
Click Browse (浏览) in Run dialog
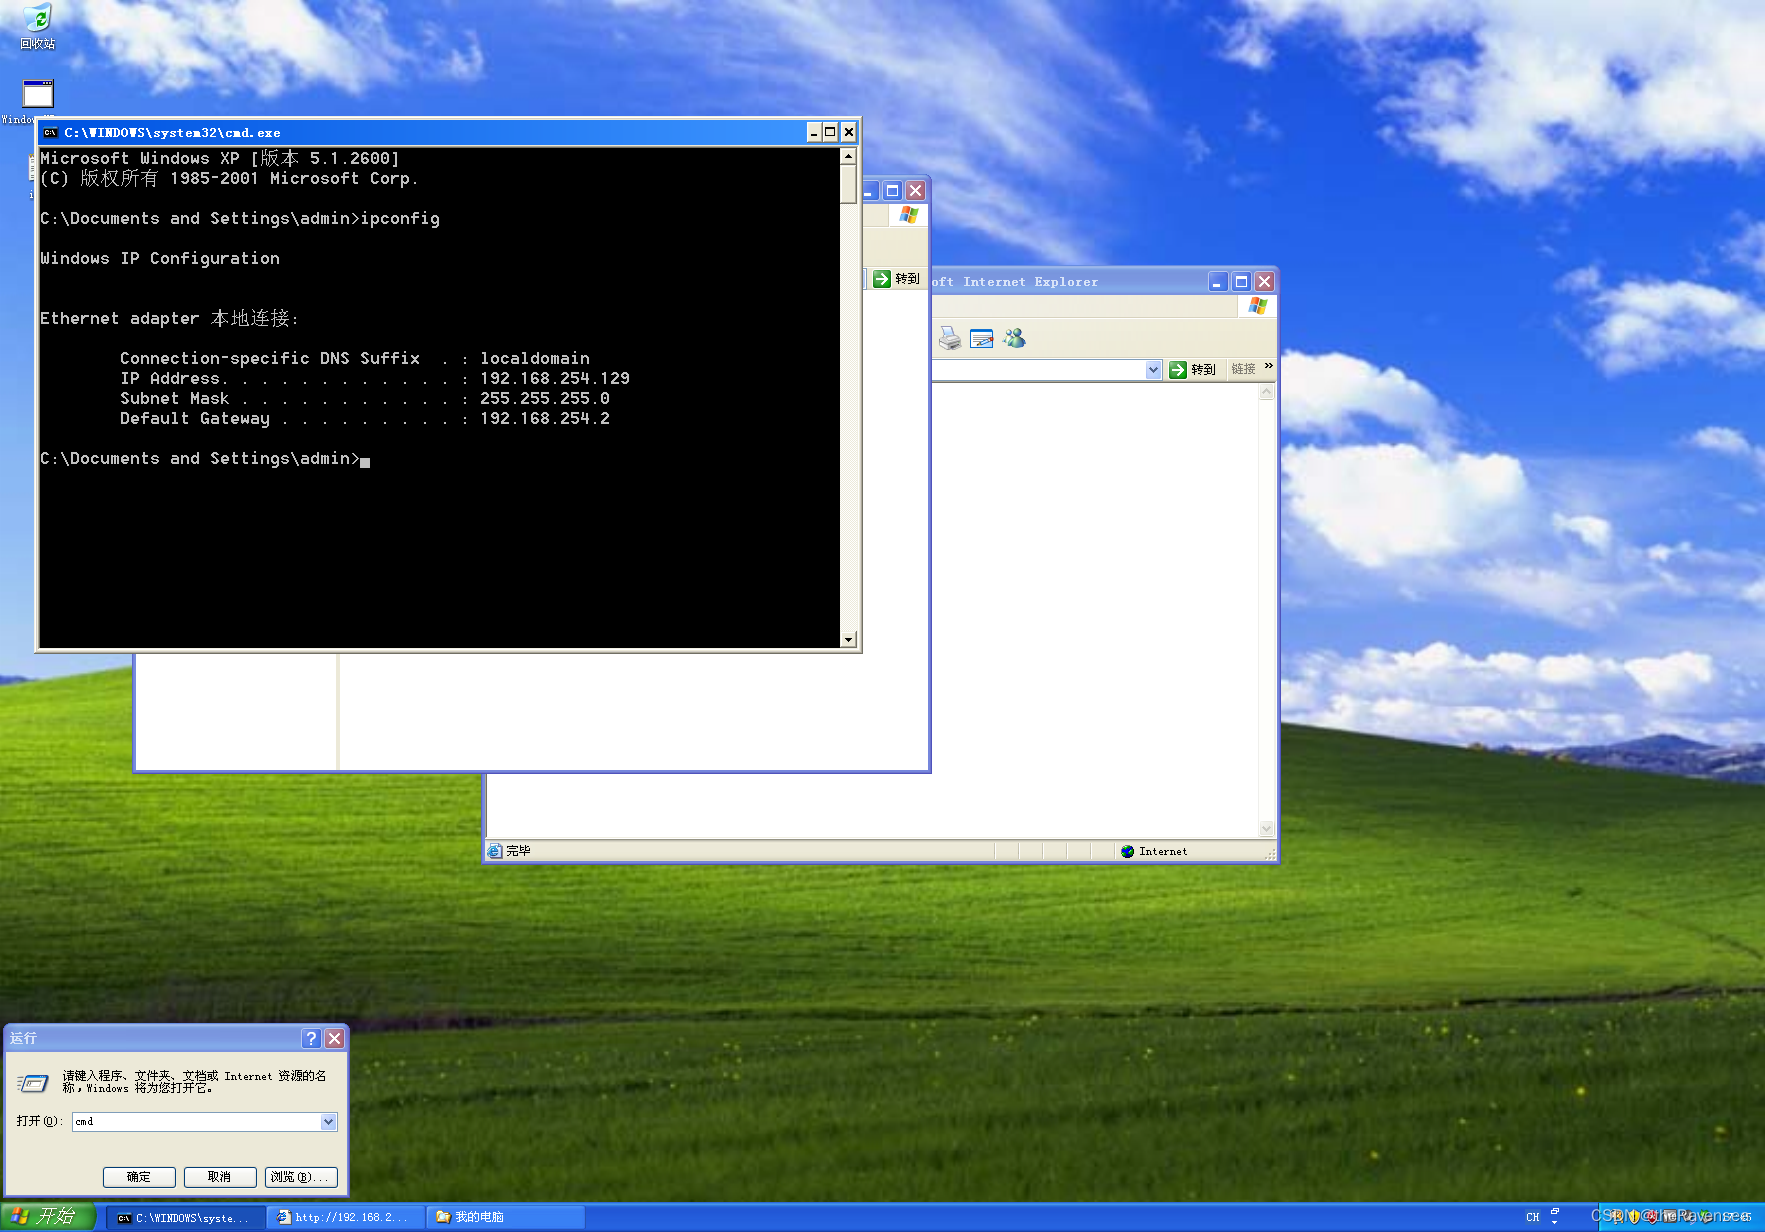coord(301,1177)
